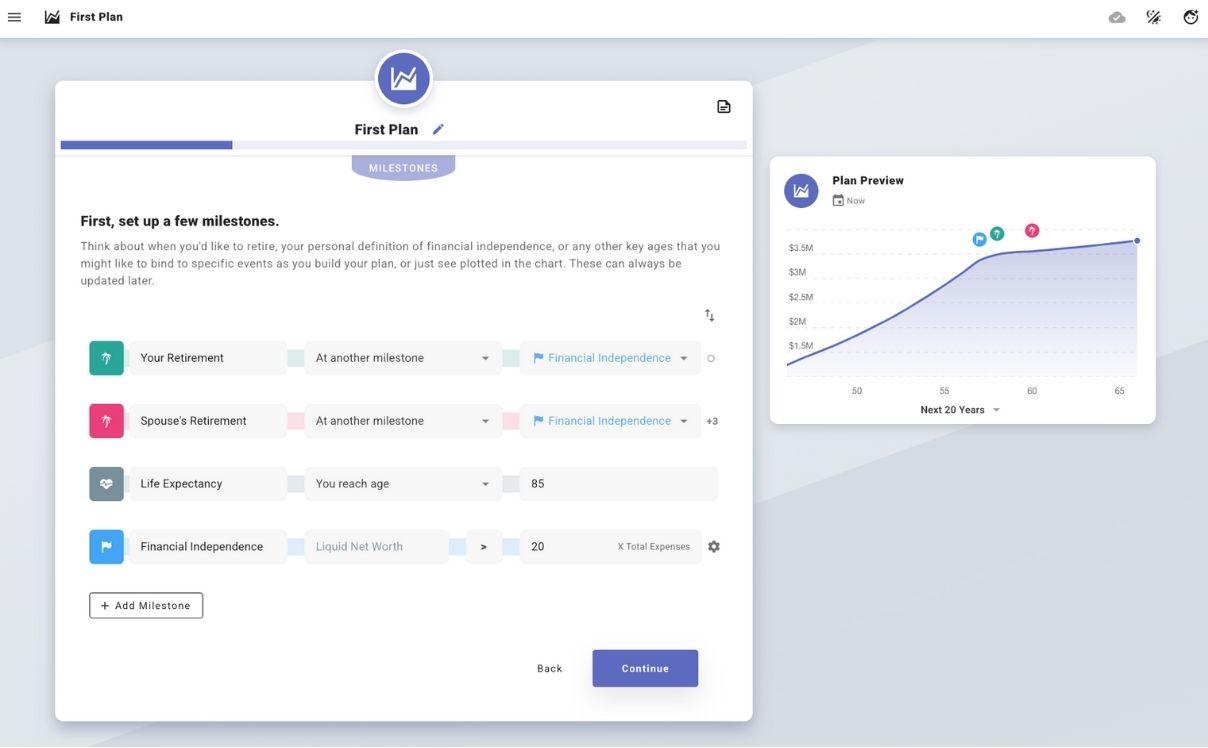
Task: Toggle dark/light theme mode icon
Action: pos(1153,17)
